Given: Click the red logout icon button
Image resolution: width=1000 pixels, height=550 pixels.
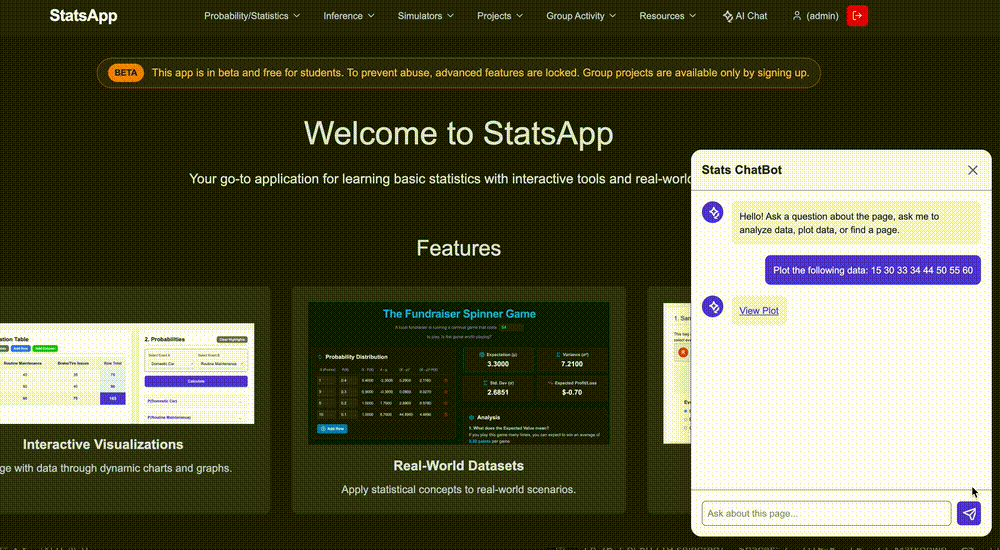Looking at the screenshot, I should (857, 16).
